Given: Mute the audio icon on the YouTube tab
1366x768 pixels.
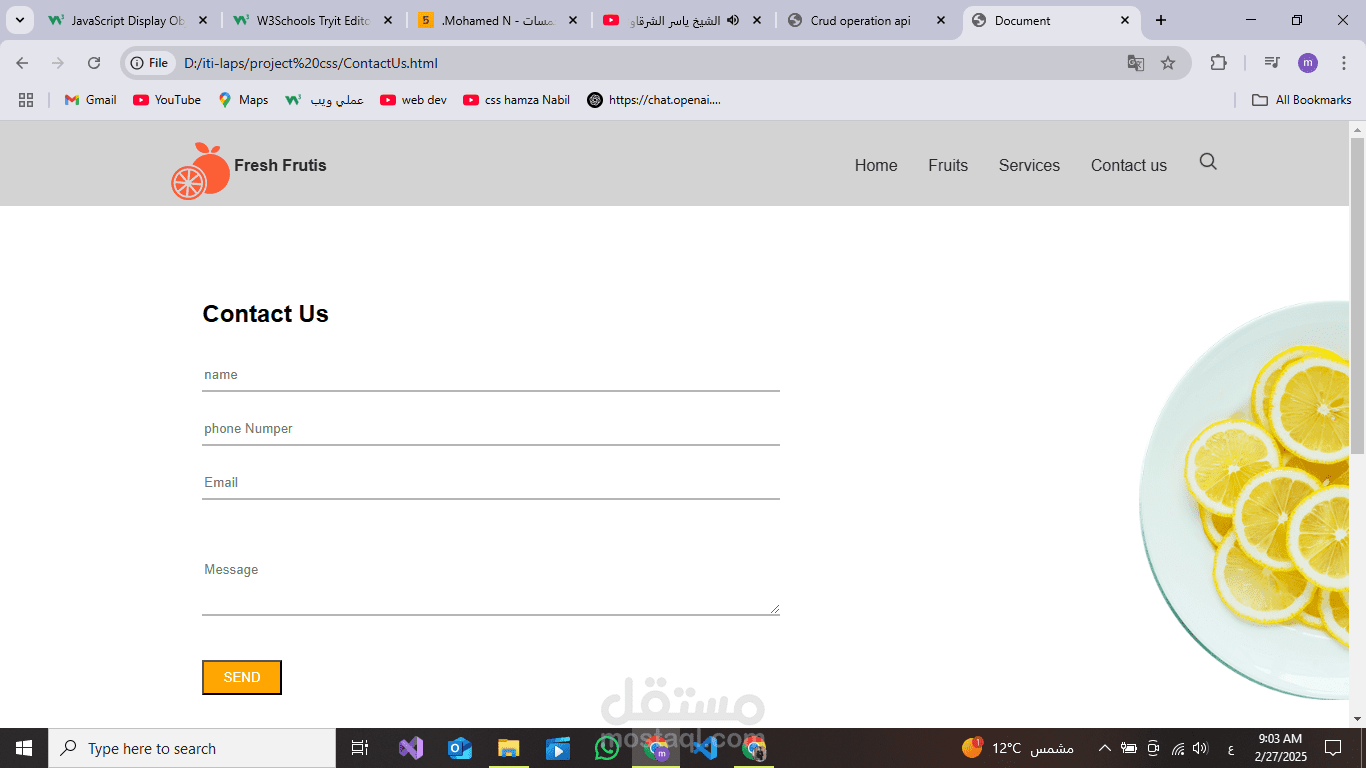Looking at the screenshot, I should pos(733,20).
